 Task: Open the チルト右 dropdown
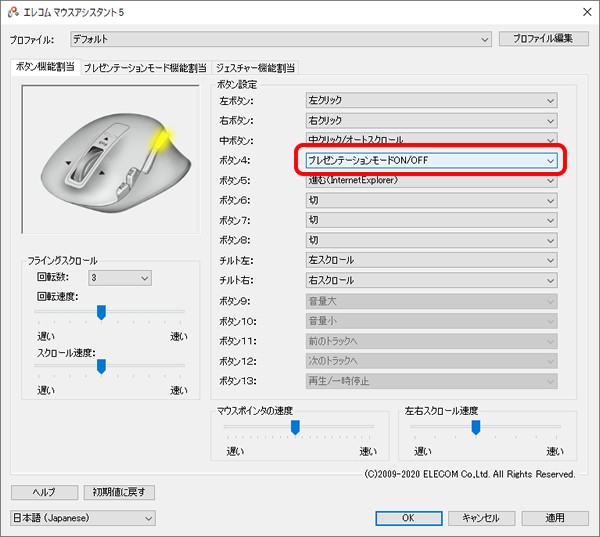[x=431, y=281]
